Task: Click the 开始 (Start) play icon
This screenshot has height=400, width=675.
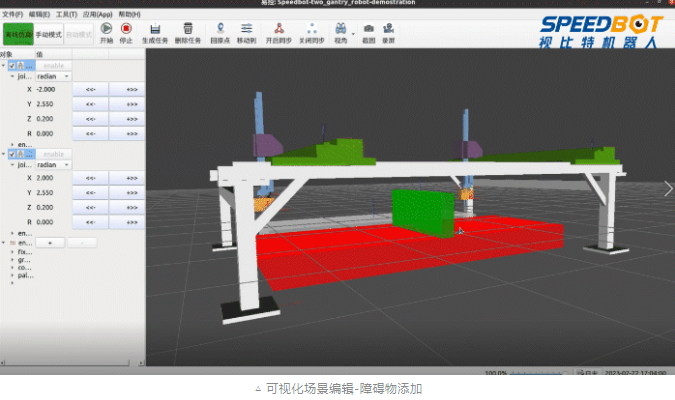Action: (106, 29)
